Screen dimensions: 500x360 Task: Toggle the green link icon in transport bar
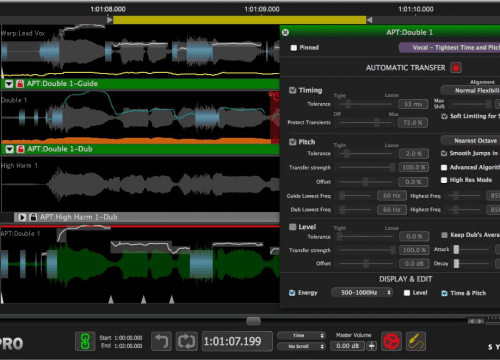(85, 341)
